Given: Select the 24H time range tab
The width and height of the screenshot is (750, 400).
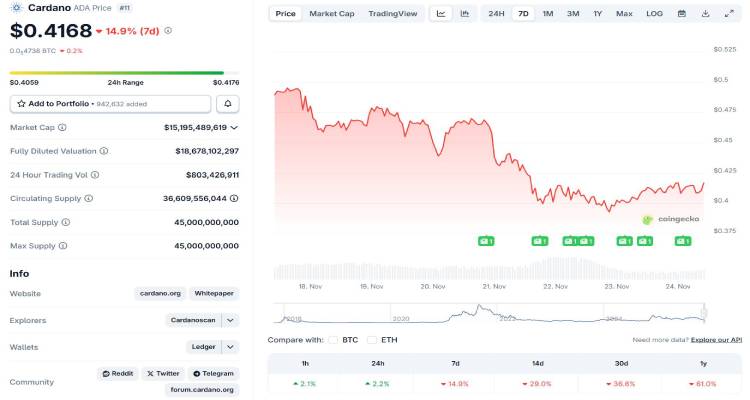Looking at the screenshot, I should point(496,14).
